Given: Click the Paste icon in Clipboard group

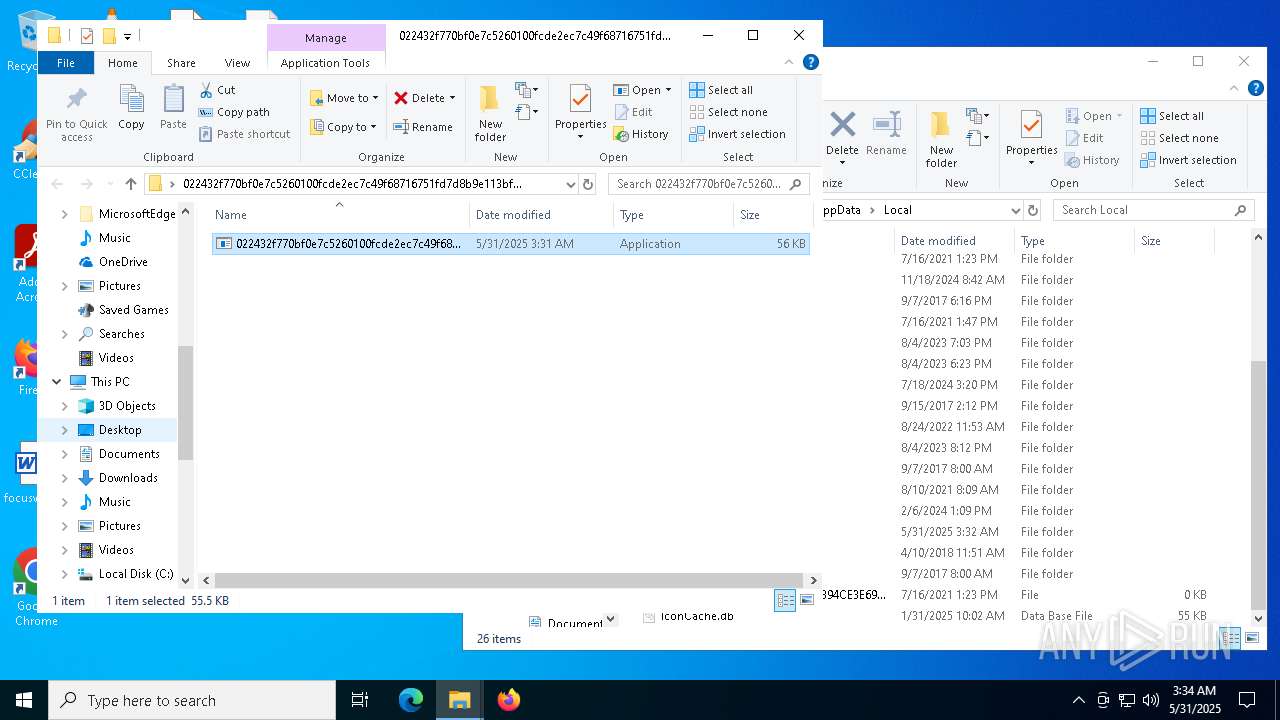Looking at the screenshot, I should click(x=173, y=108).
